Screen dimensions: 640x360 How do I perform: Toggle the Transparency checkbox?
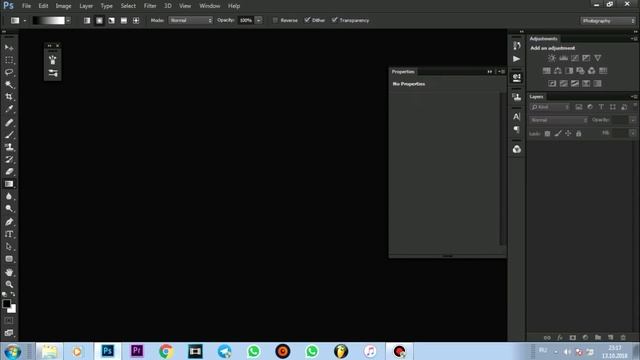[x=335, y=20]
